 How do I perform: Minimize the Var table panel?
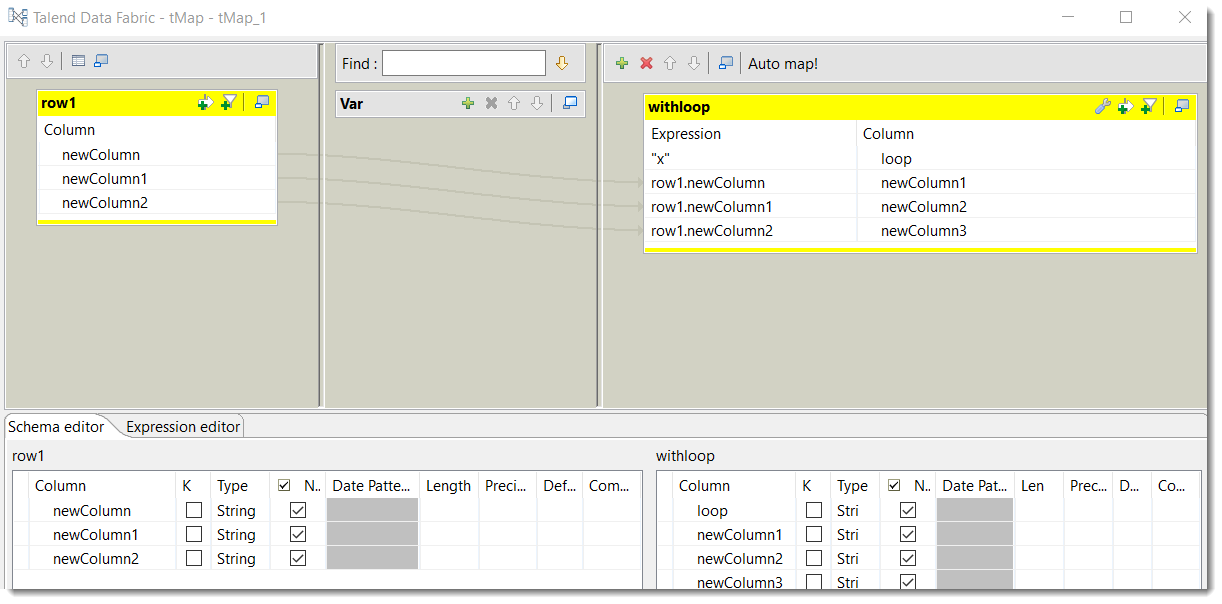point(570,103)
